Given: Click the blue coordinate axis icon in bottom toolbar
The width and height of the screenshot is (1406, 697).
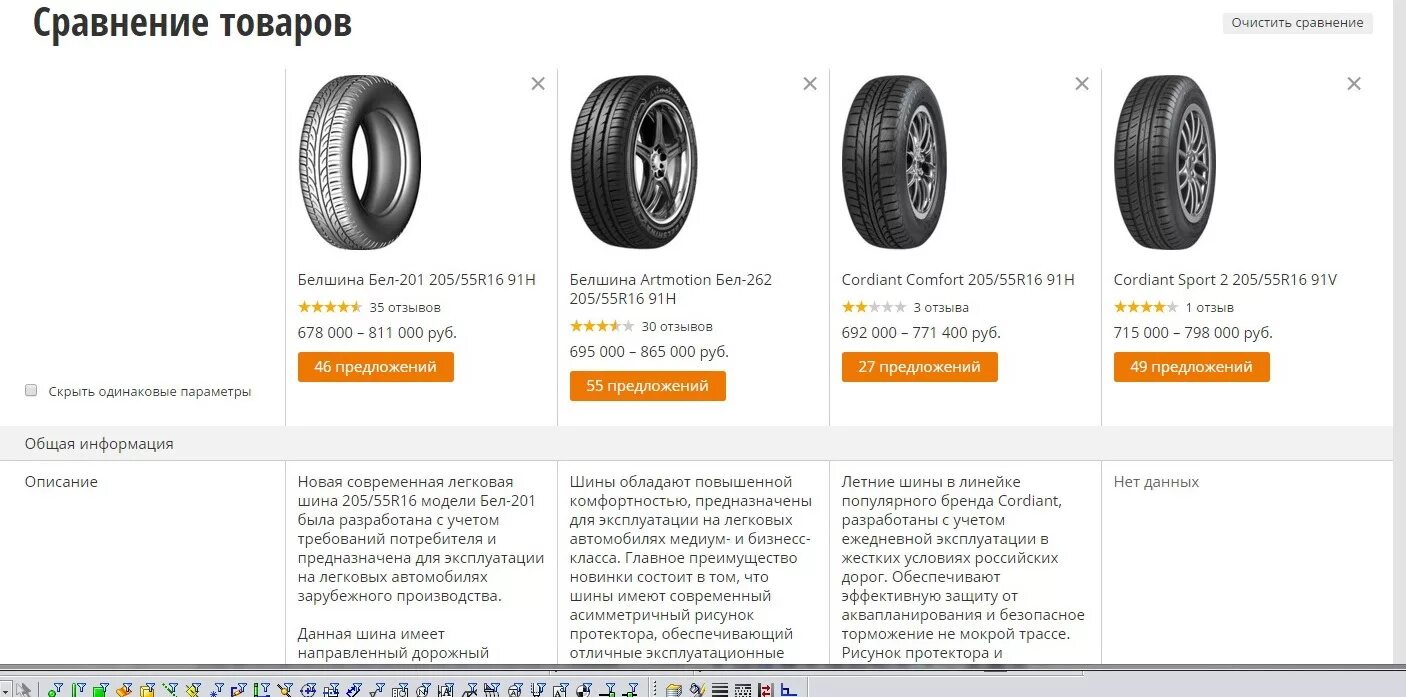Looking at the screenshot, I should pos(788,689).
